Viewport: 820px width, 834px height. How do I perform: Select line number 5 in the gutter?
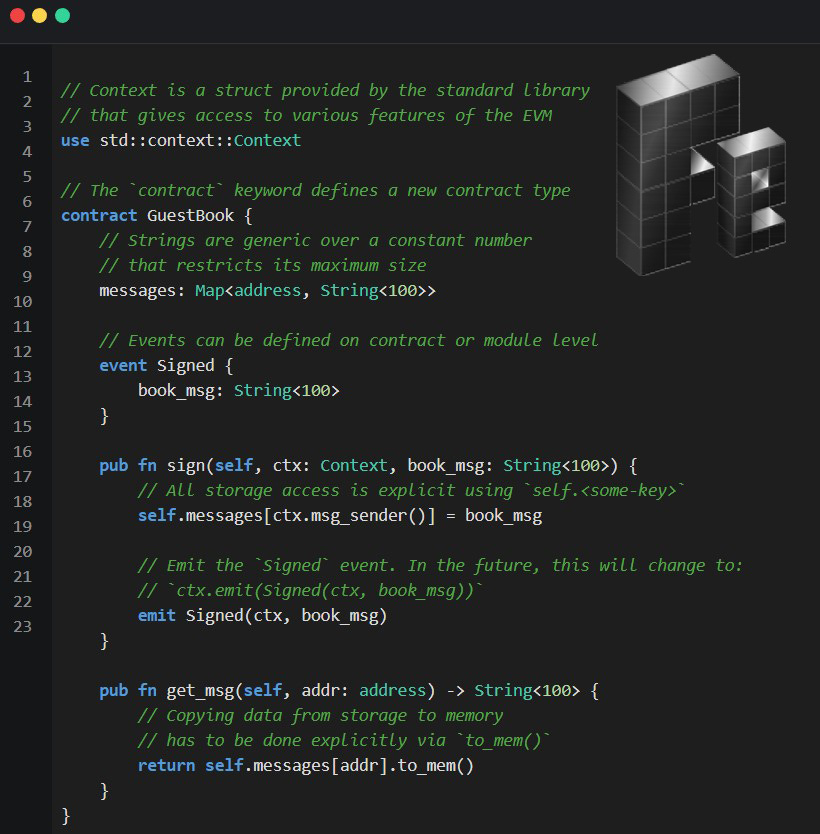tap(27, 177)
